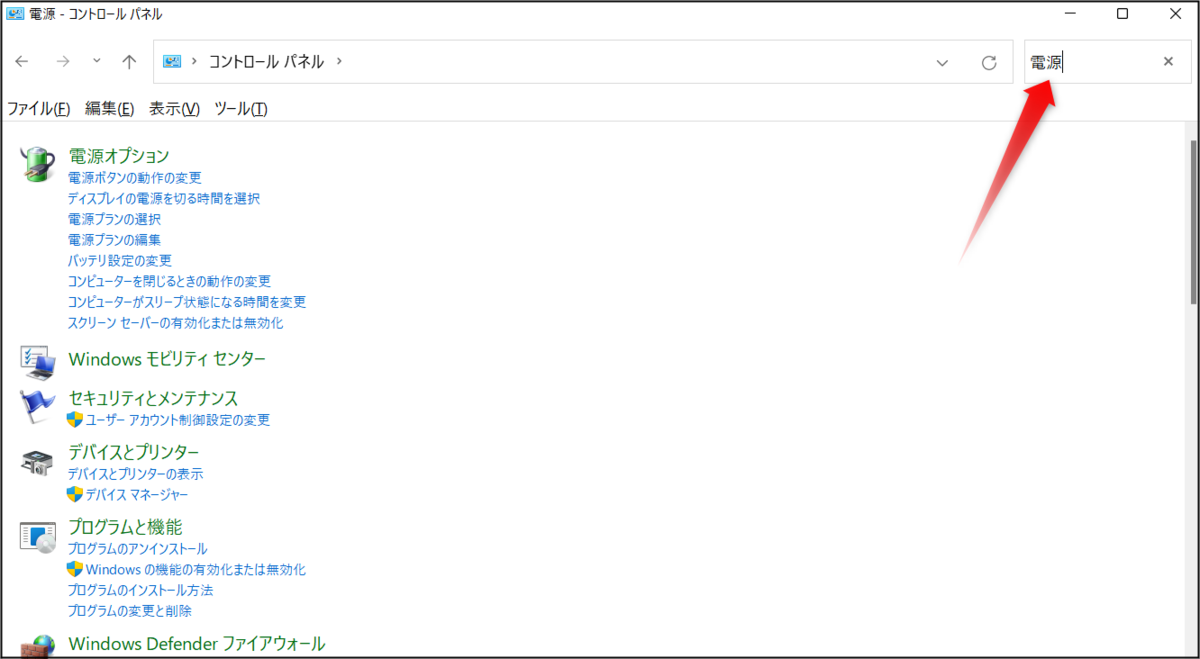
Task: Minimize the Control Panel window
Action: click(x=1068, y=14)
